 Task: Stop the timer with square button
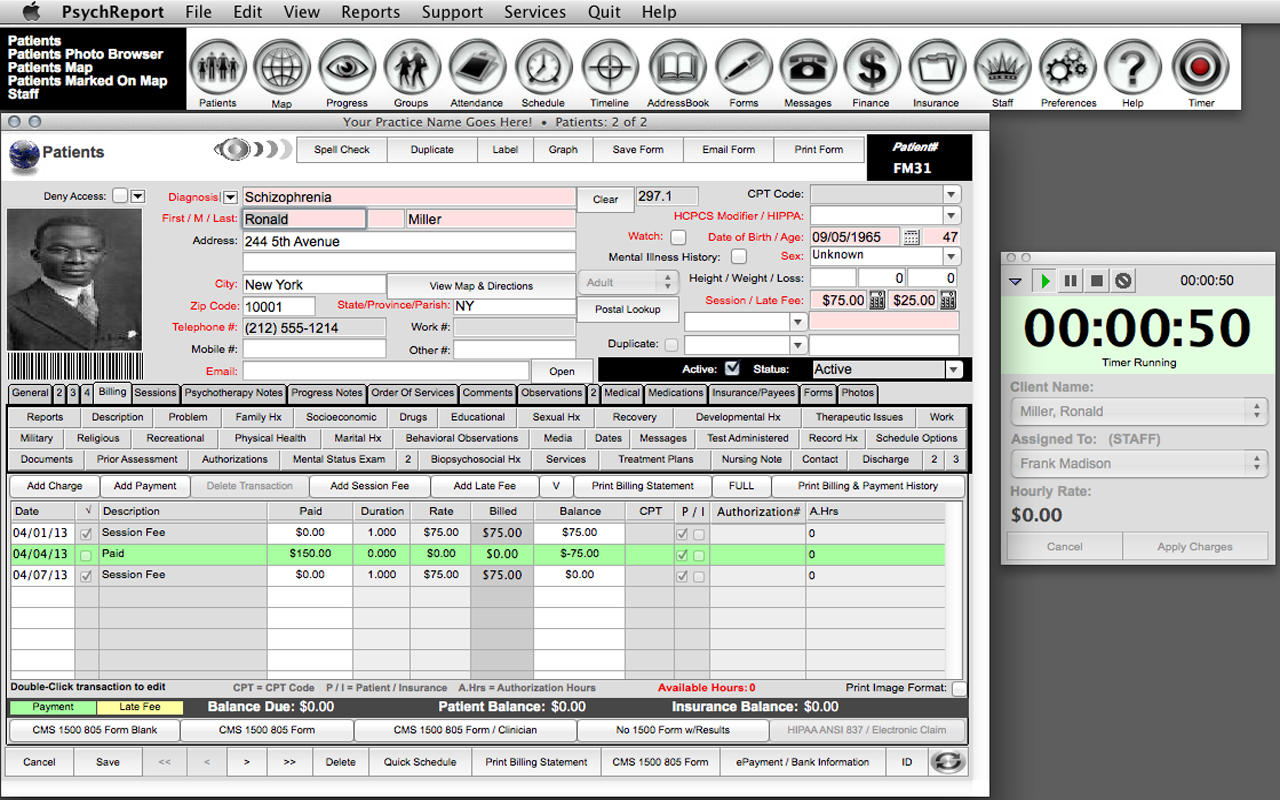click(1096, 281)
